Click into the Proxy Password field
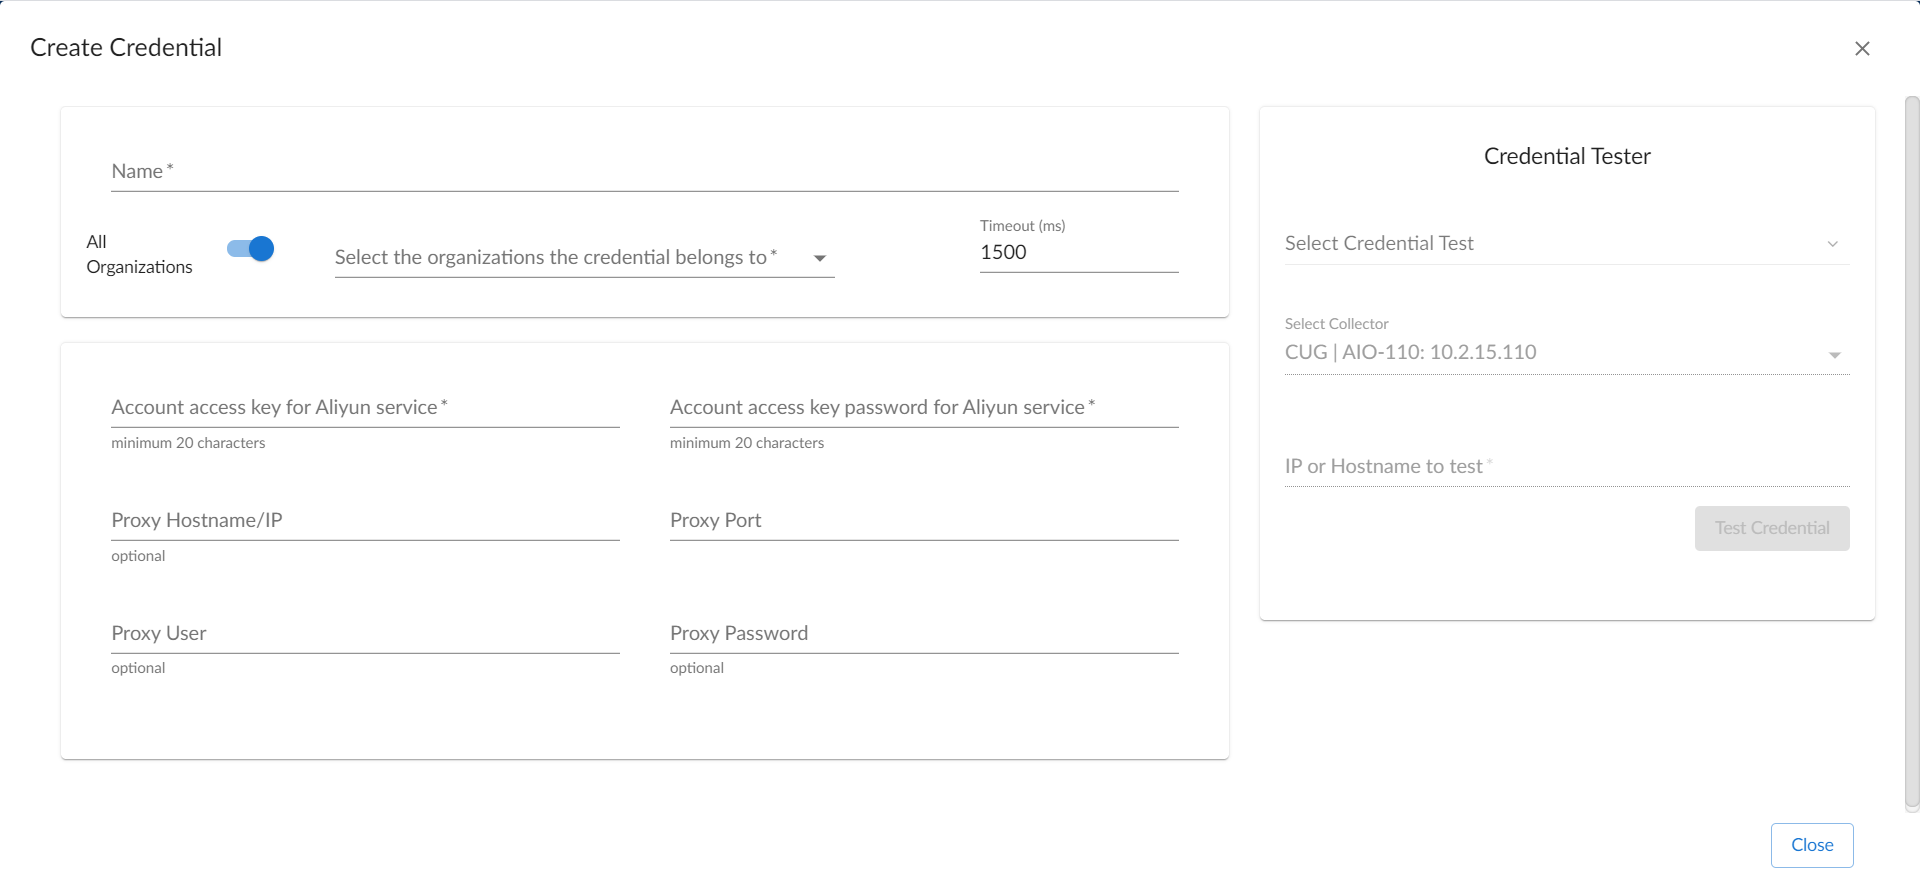The width and height of the screenshot is (1920, 894). [923, 634]
